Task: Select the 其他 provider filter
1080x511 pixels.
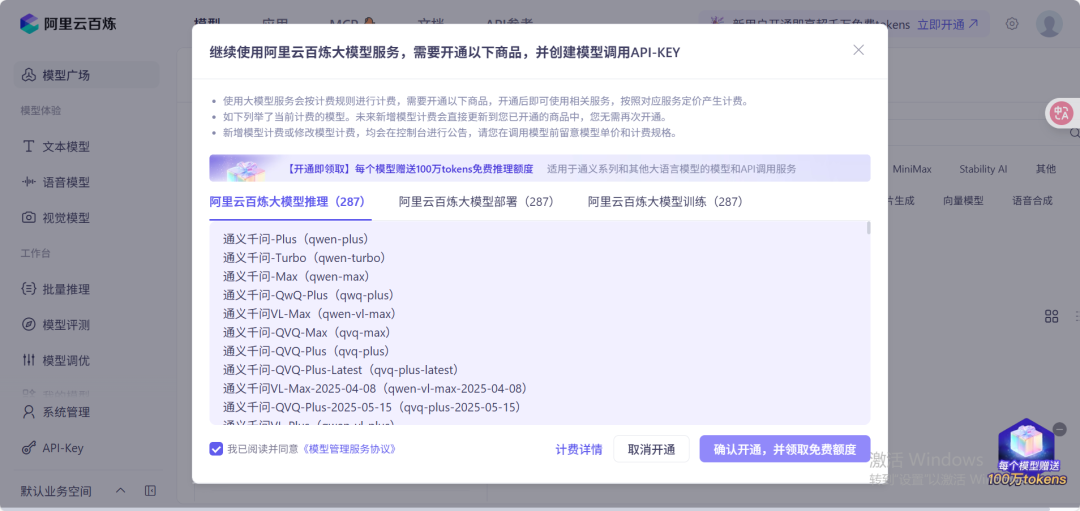Action: pyautogui.click(x=1046, y=169)
